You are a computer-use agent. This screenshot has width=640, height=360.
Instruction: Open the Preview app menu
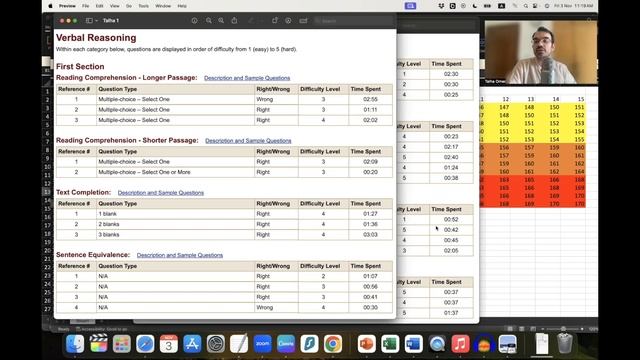(67, 6)
